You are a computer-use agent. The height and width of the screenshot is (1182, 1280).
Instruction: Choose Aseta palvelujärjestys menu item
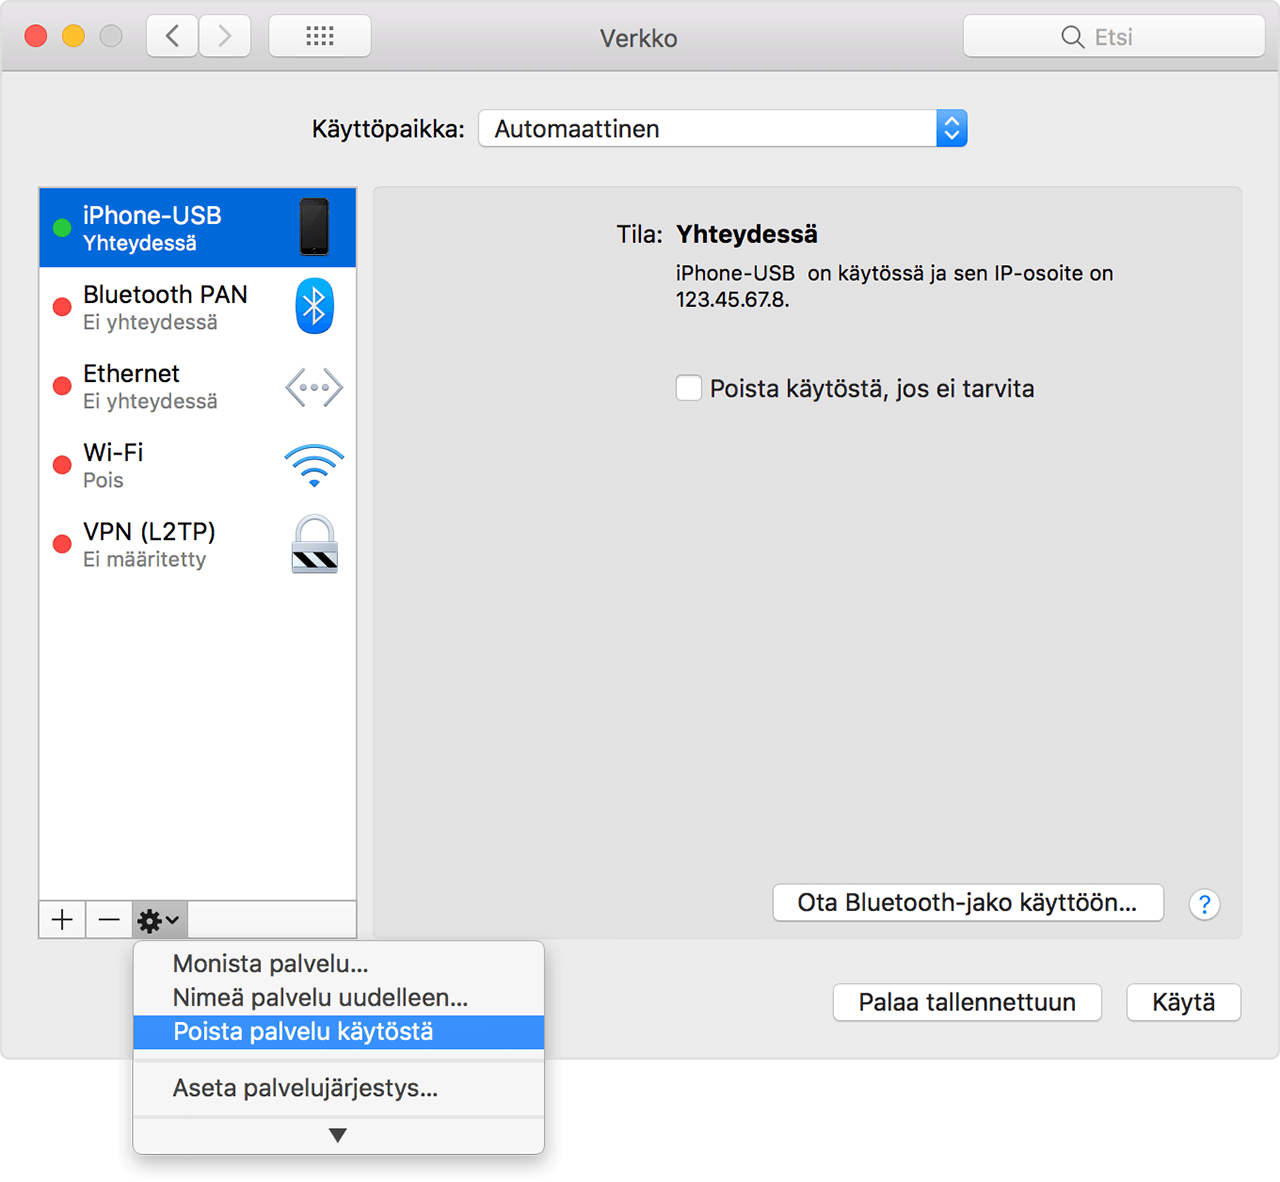click(x=339, y=1088)
